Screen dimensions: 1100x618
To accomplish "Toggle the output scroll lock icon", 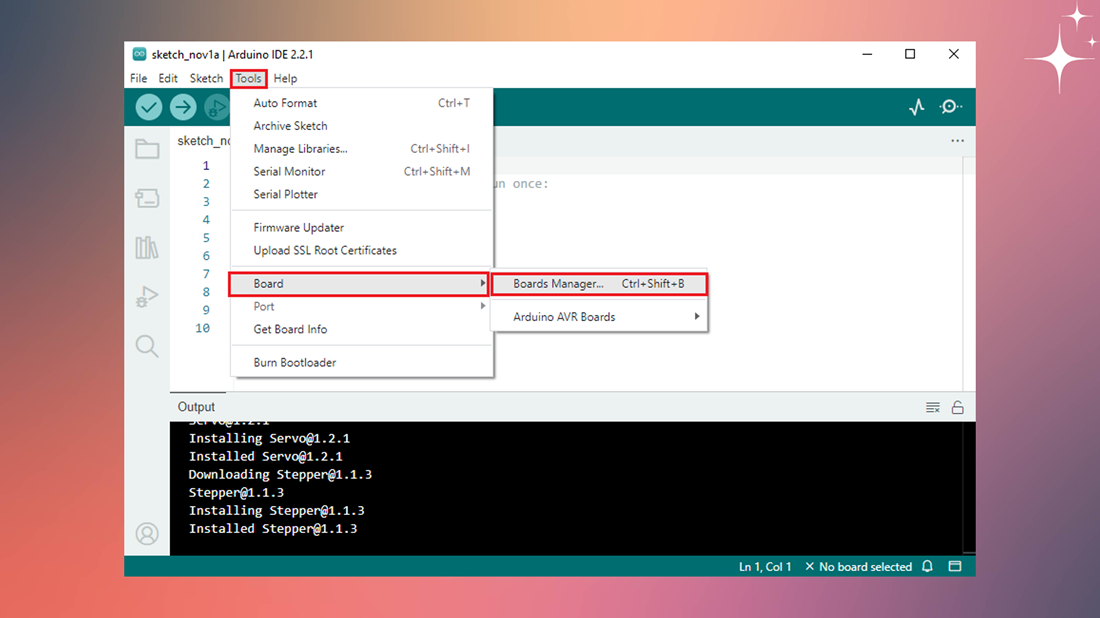I will click(x=958, y=407).
